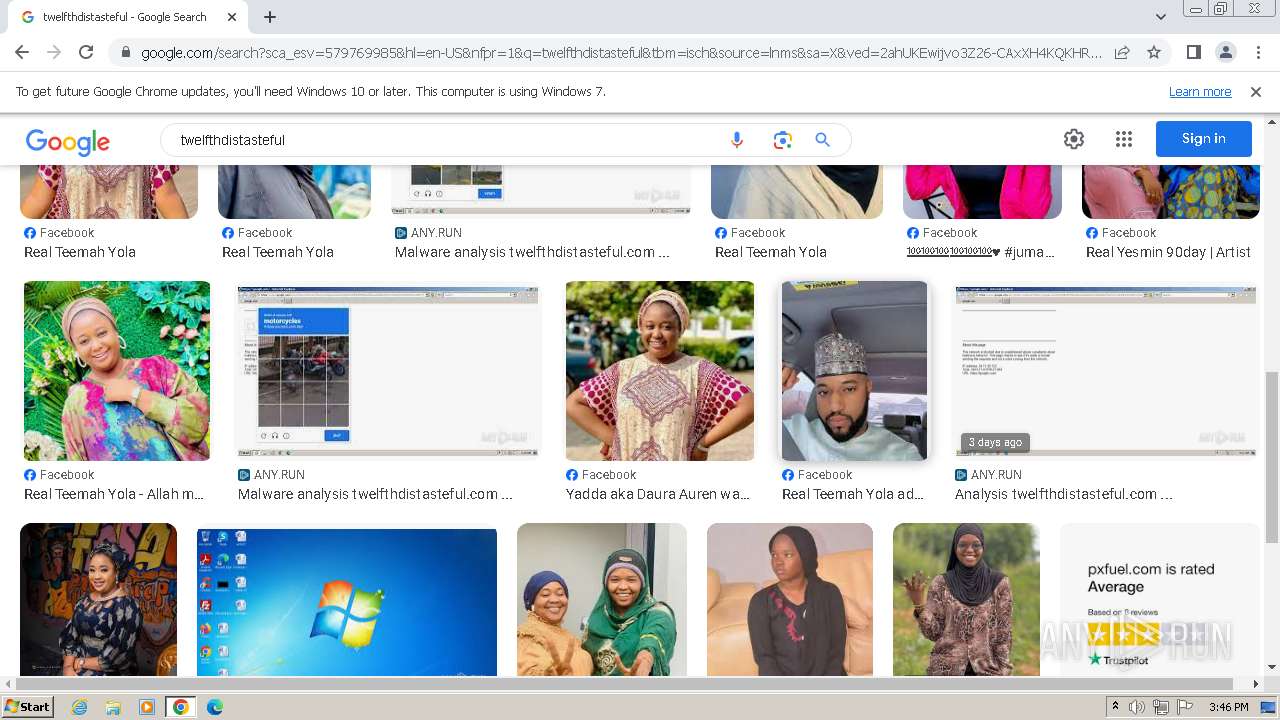The height and width of the screenshot is (720, 1280).
Task: Expand the tab search dropdown
Action: tap(1160, 17)
